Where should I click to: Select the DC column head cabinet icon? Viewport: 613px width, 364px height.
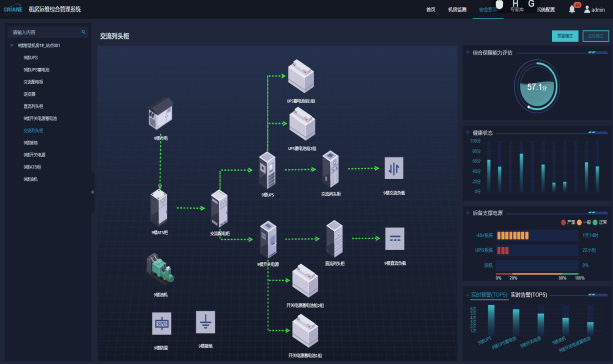tap(335, 239)
